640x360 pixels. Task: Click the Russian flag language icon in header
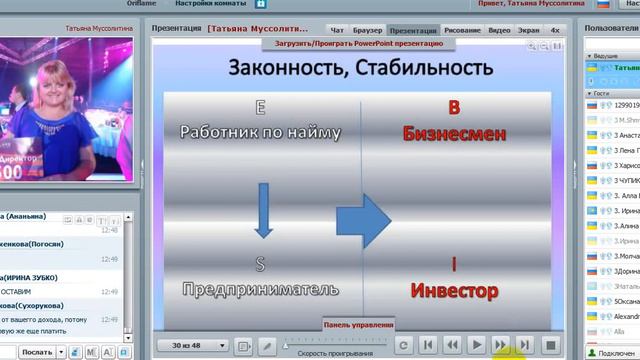(603, 4)
